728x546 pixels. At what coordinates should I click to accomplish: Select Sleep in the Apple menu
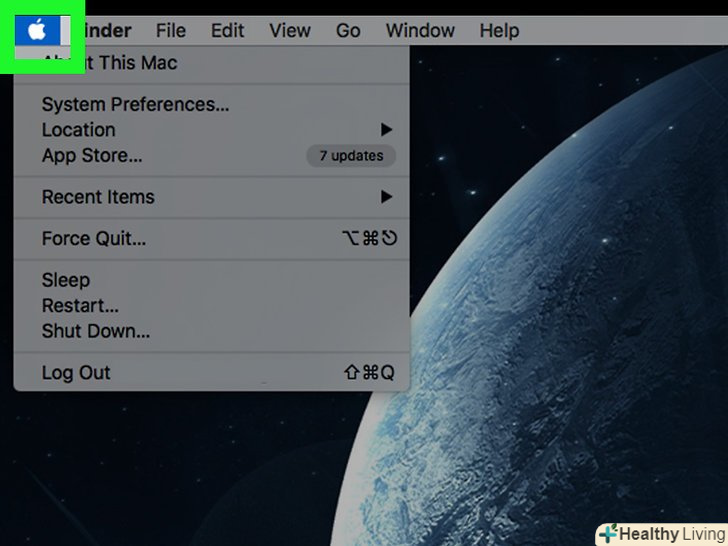(212, 280)
